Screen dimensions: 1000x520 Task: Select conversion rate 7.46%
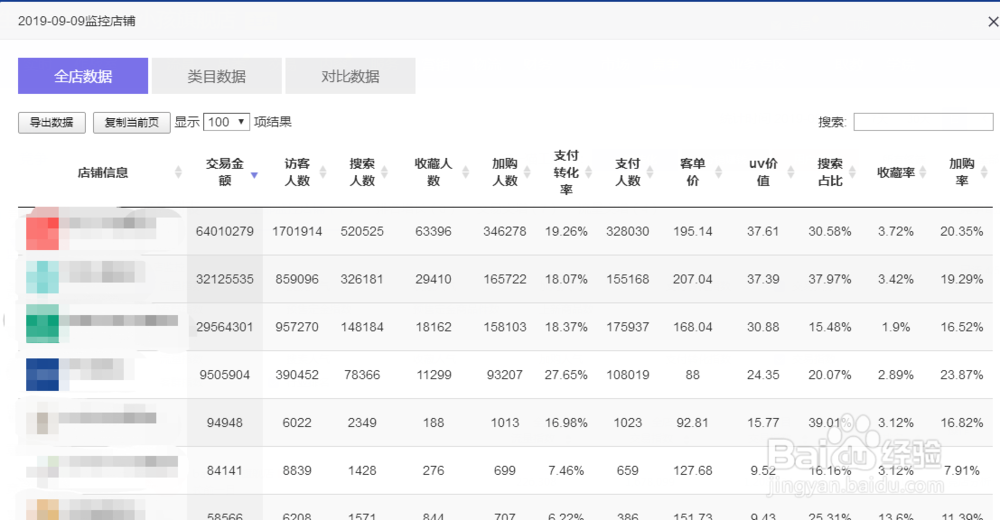pyautogui.click(x=566, y=471)
